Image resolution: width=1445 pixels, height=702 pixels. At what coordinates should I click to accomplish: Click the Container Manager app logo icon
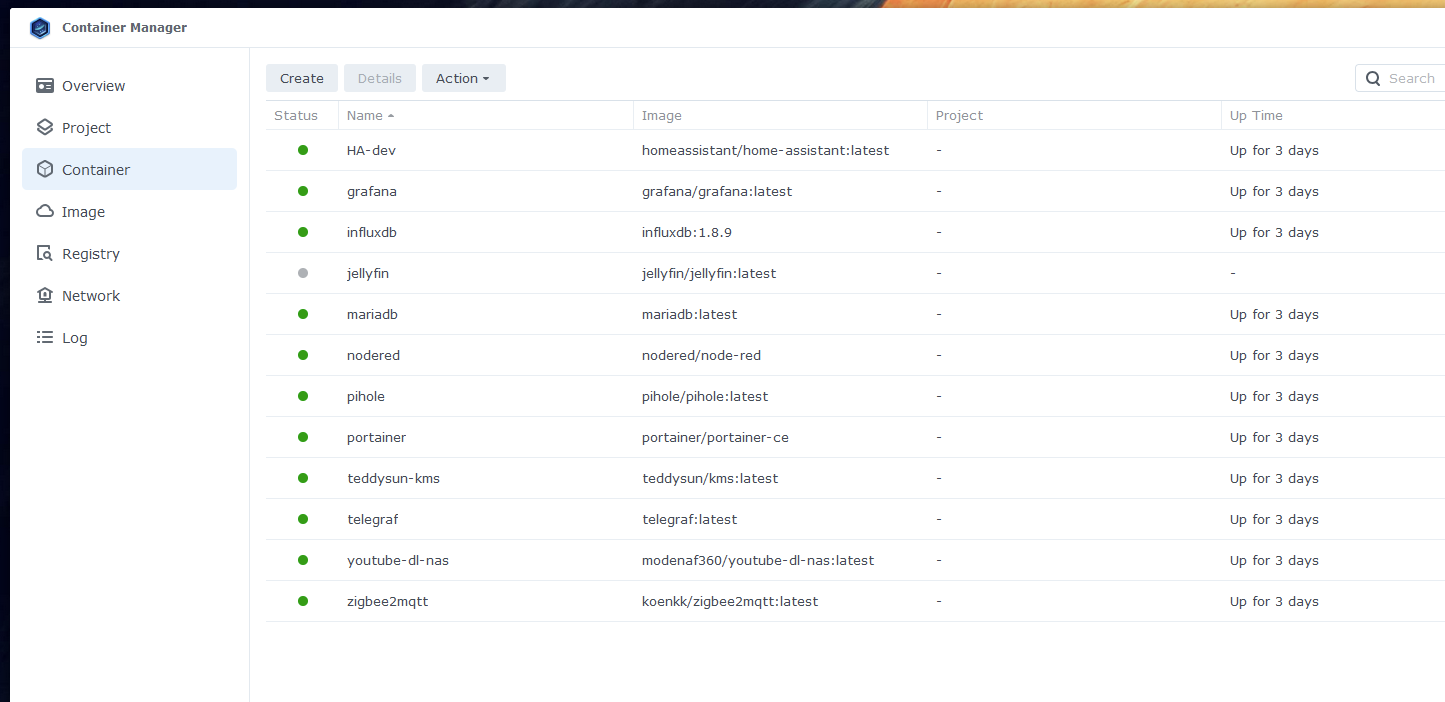tap(40, 28)
